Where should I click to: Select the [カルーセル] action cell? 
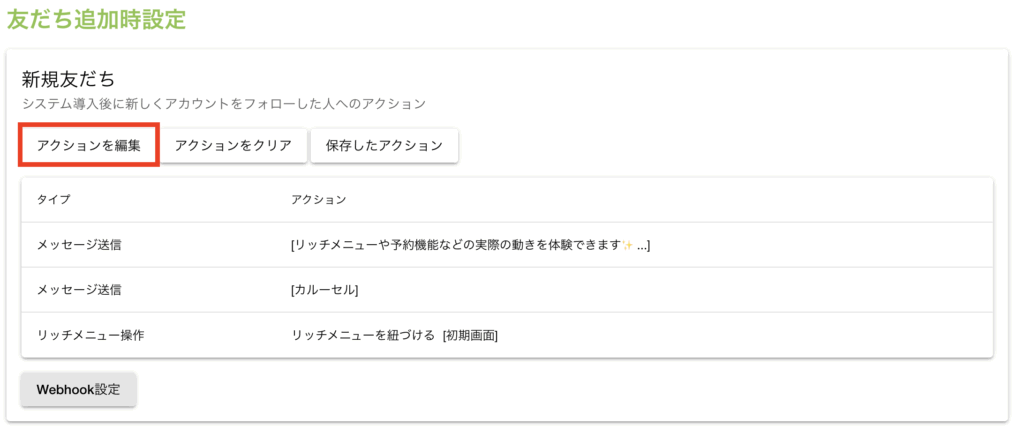pyautogui.click(x=324, y=290)
